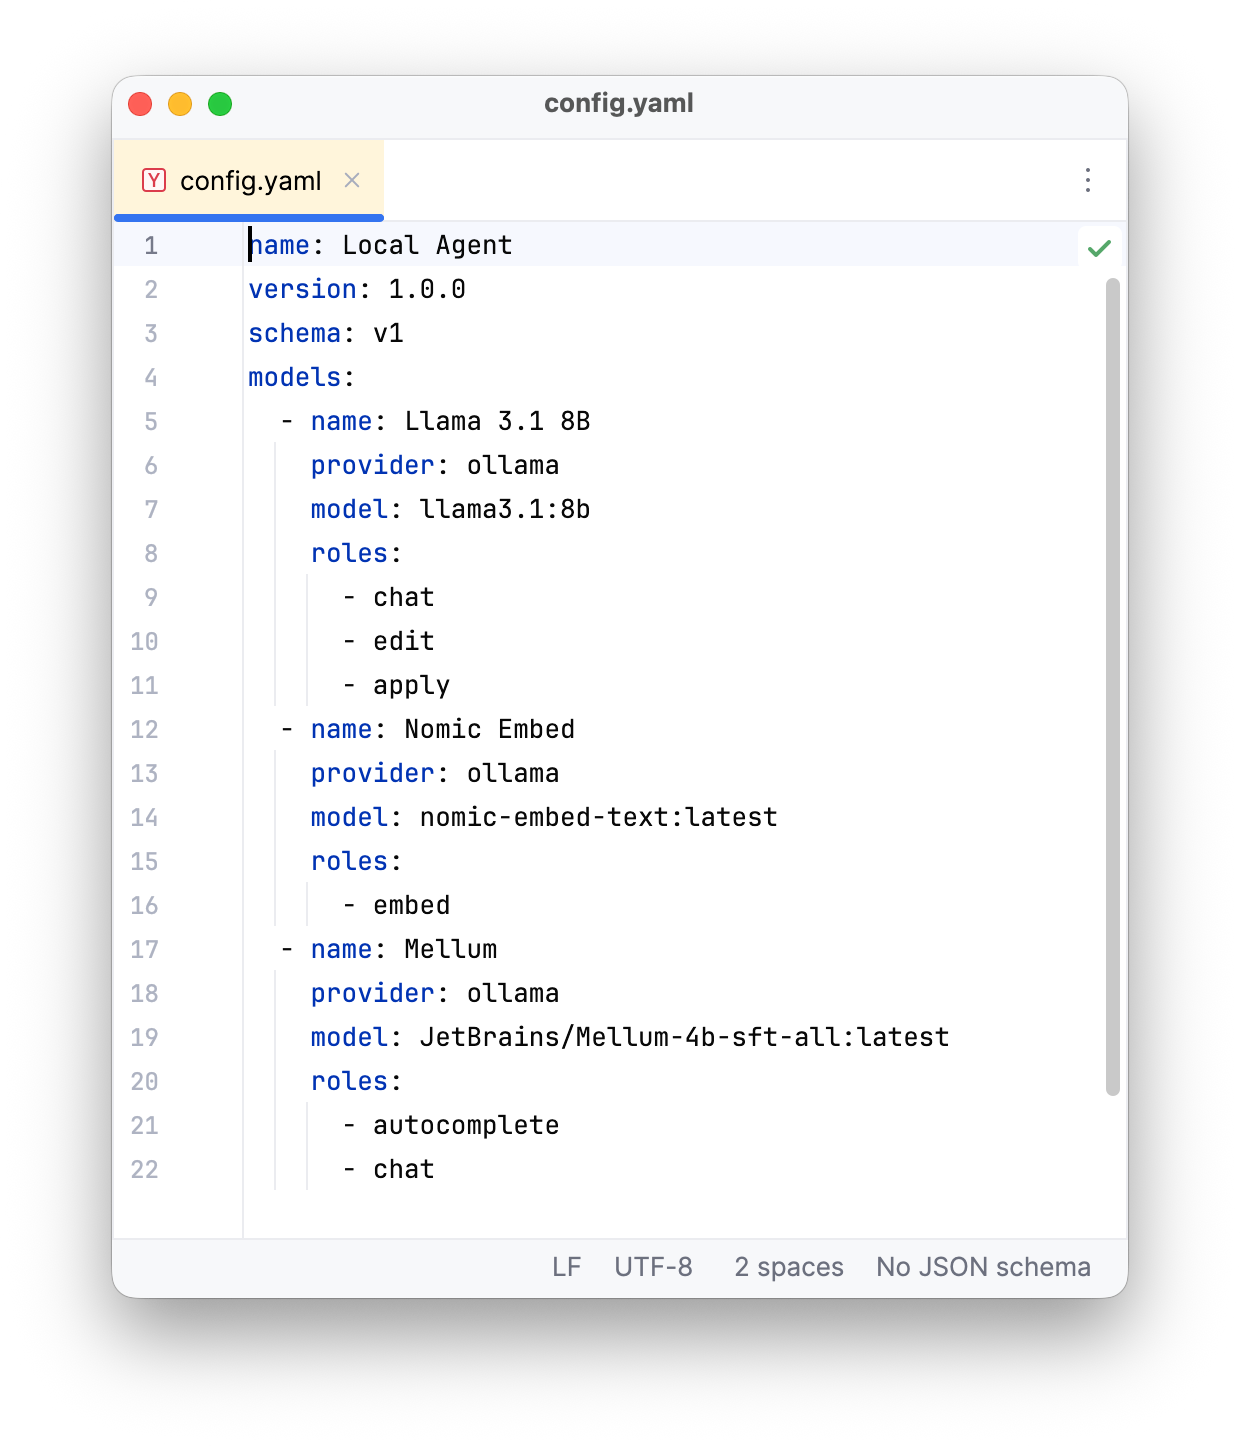Click the roles key under Llama 3.1 8B
This screenshot has height=1446, width=1240.
tap(349, 553)
